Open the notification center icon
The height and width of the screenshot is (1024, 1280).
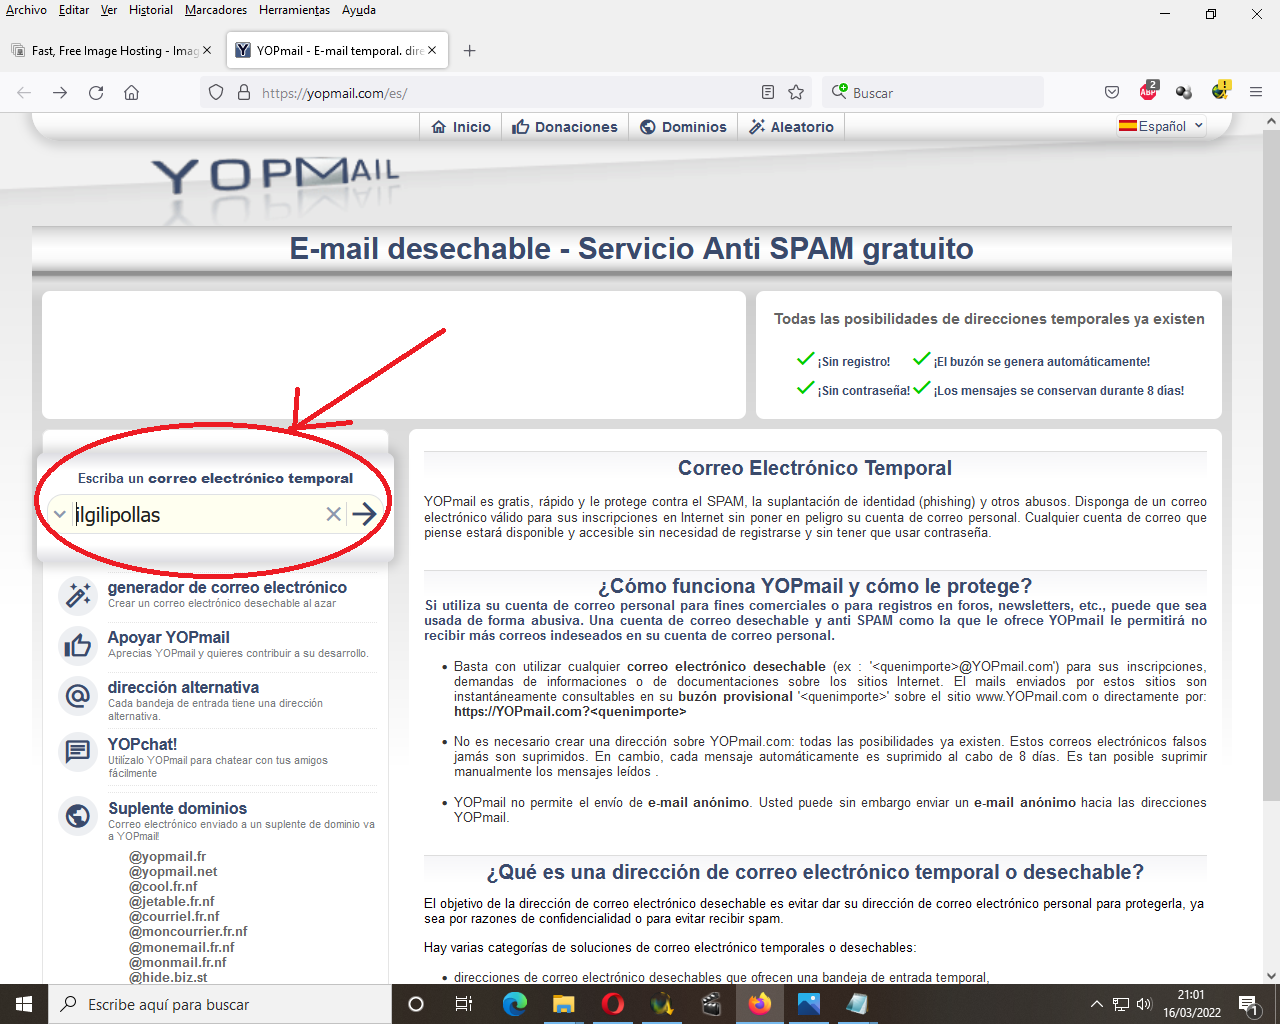(1248, 1004)
